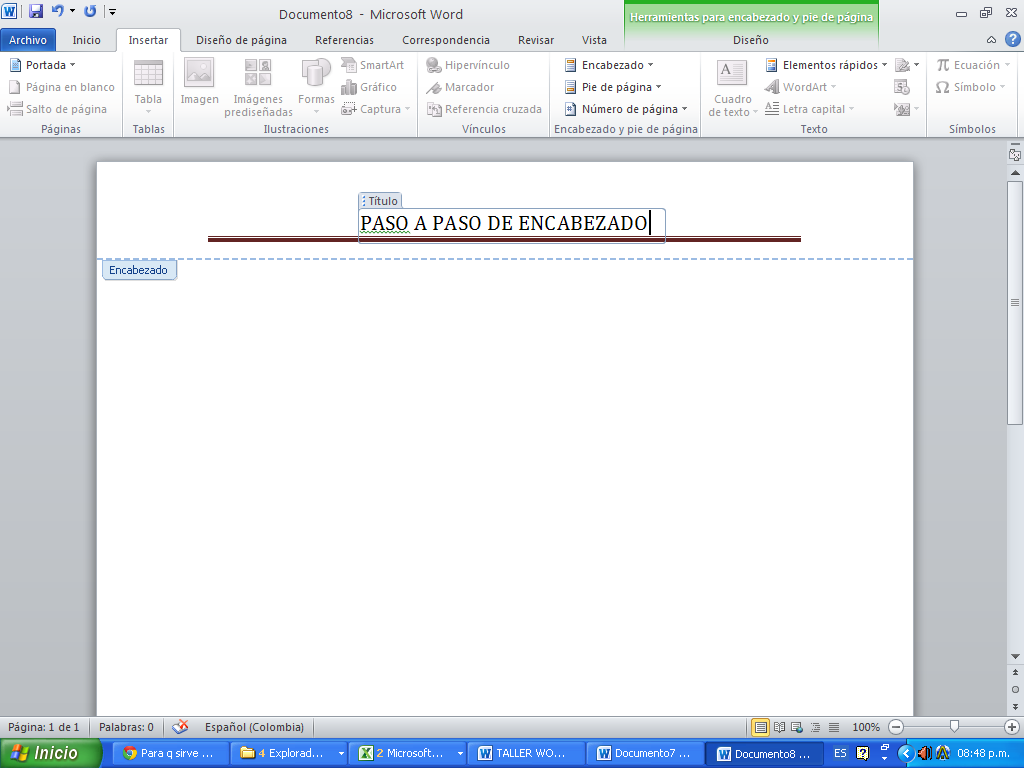Select Full Screen Reading view button
Screen dimensions: 1024x768
point(779,727)
